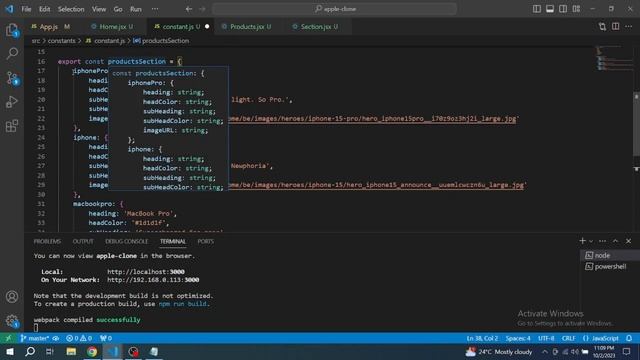Click the master branch in status bar
Image resolution: width=640 pixels, height=360 pixels.
35,338
